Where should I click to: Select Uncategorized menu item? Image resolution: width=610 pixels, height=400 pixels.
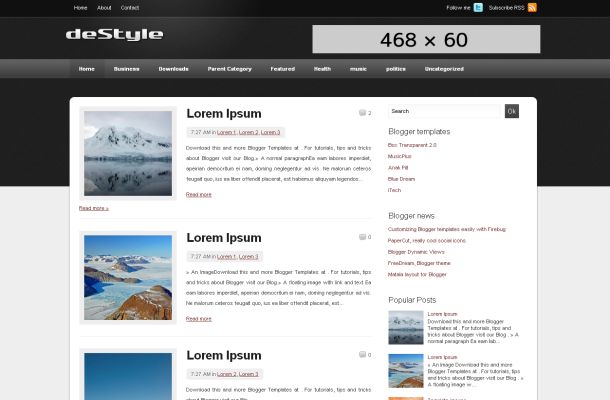tap(444, 69)
